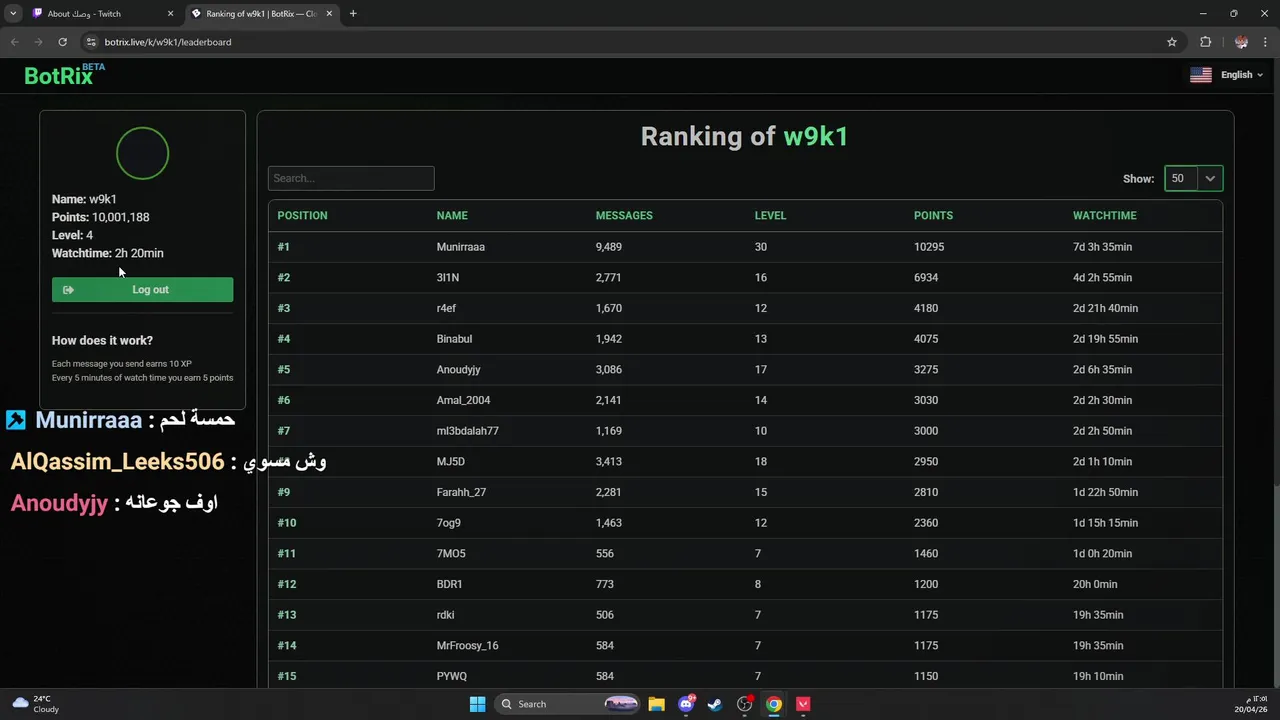Open the weather widget showing 24°C Cloudy
This screenshot has width=1280, height=720.
point(36,704)
